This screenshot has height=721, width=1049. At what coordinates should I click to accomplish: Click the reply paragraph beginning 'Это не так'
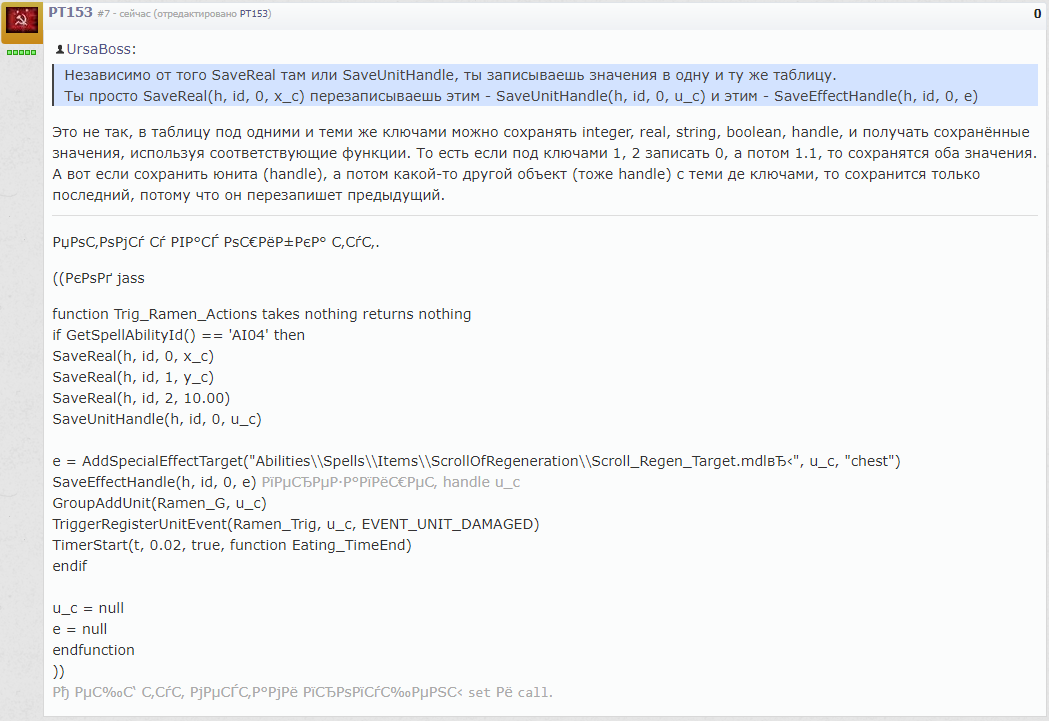[545, 164]
